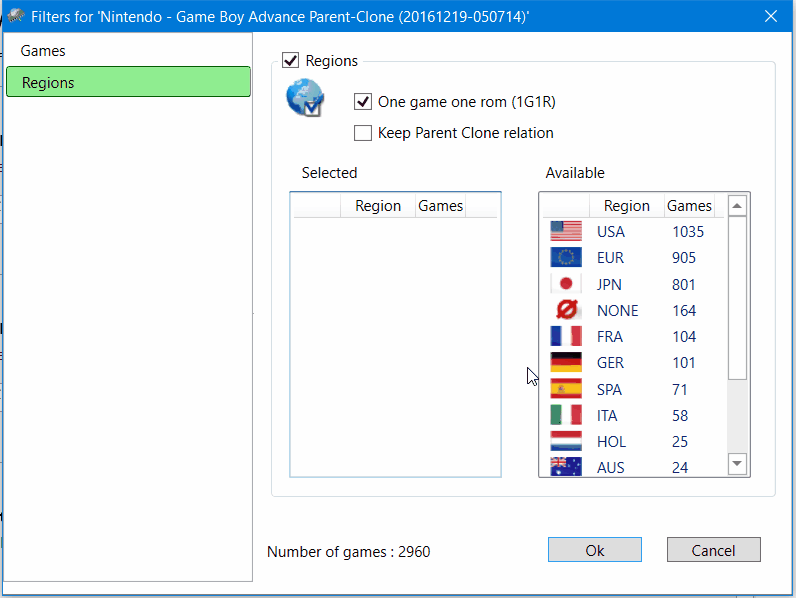Click the EUR flag icon
The height and width of the screenshot is (598, 796).
click(x=566, y=257)
